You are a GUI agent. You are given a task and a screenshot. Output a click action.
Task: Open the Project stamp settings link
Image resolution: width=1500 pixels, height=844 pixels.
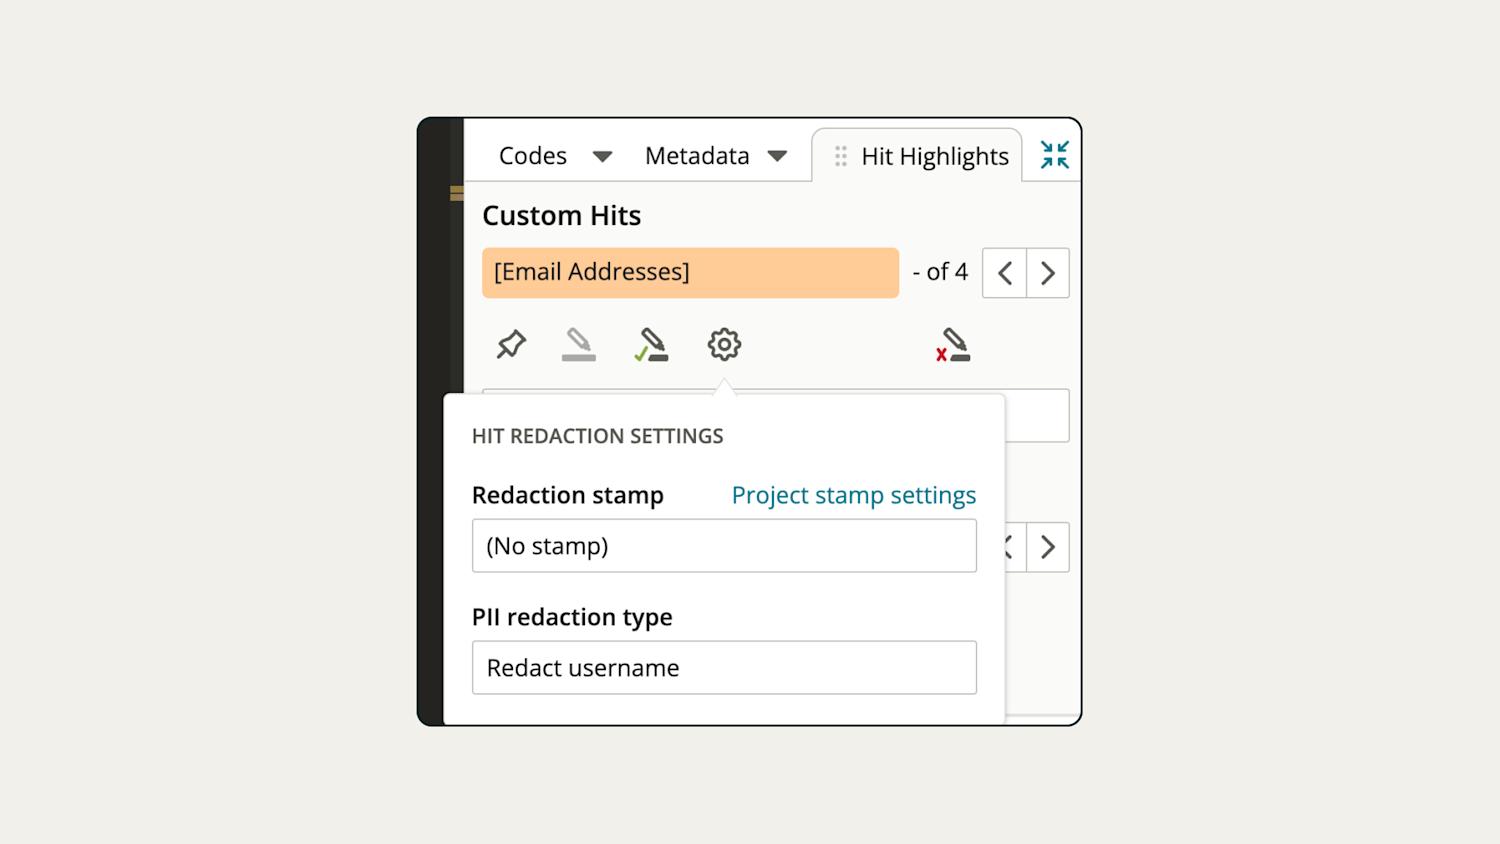[854, 495]
